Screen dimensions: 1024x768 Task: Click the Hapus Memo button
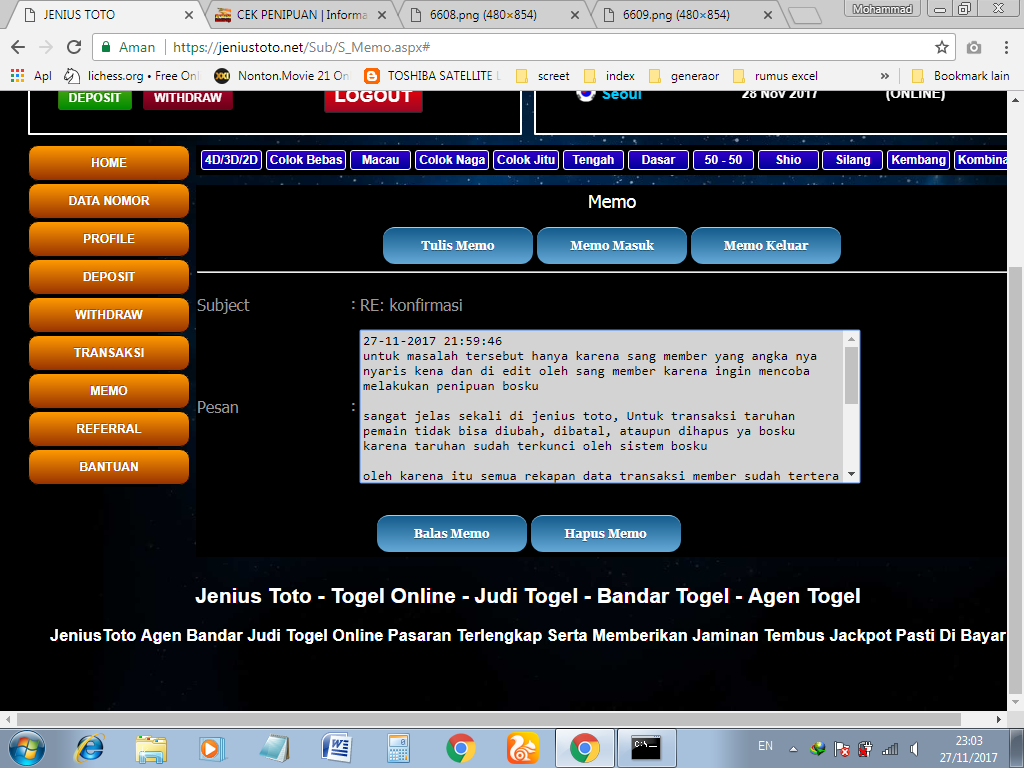click(605, 533)
